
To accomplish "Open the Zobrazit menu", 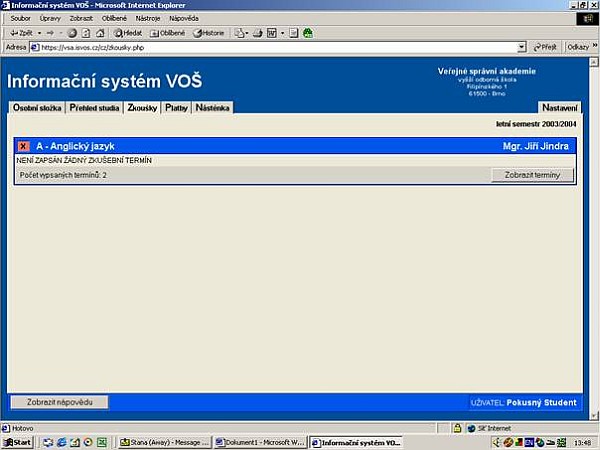I will [x=81, y=18].
